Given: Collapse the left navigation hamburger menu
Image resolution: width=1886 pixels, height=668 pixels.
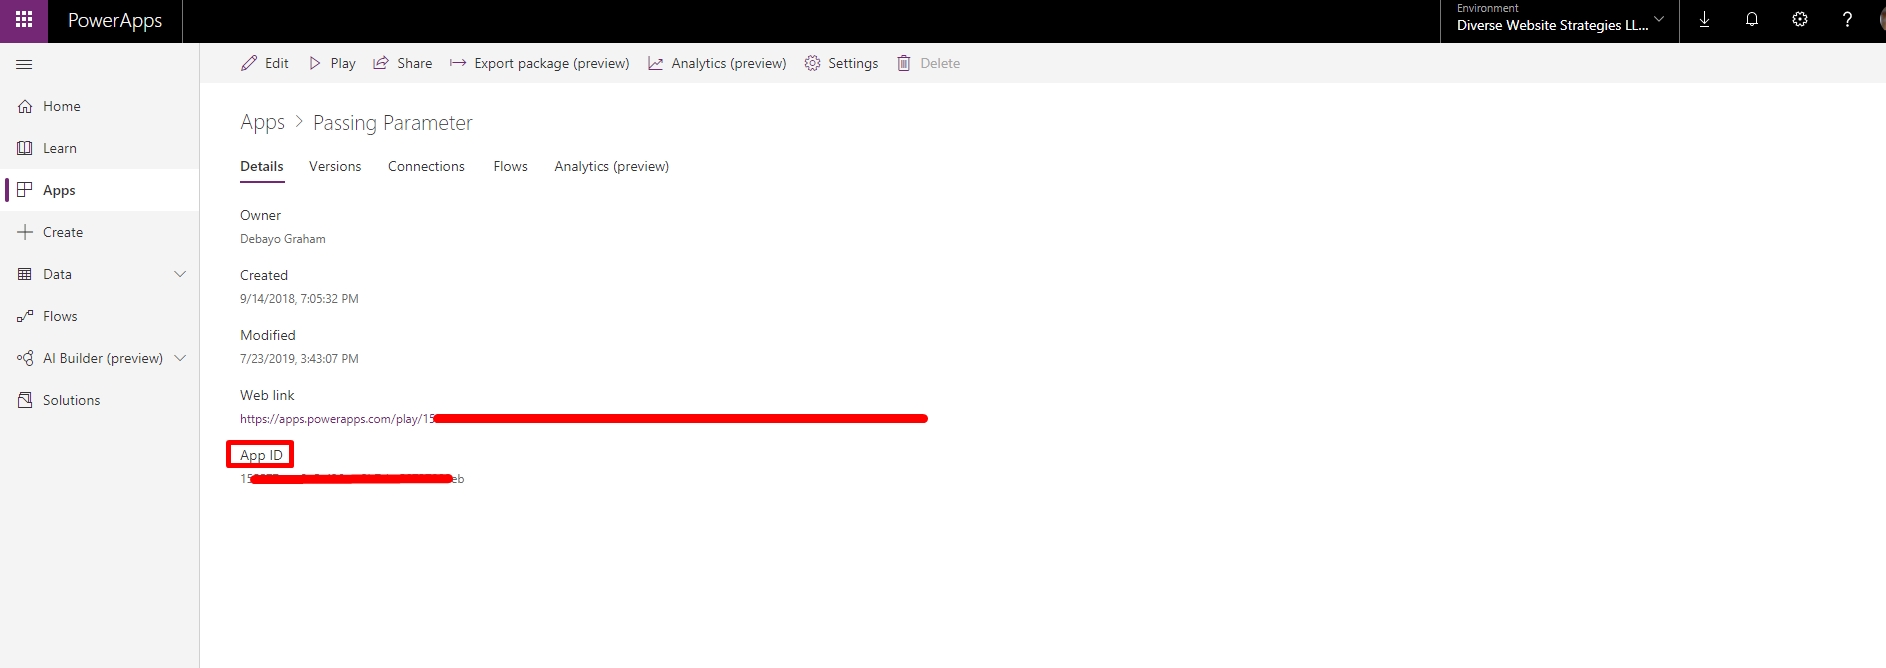Looking at the screenshot, I should pos(25,64).
